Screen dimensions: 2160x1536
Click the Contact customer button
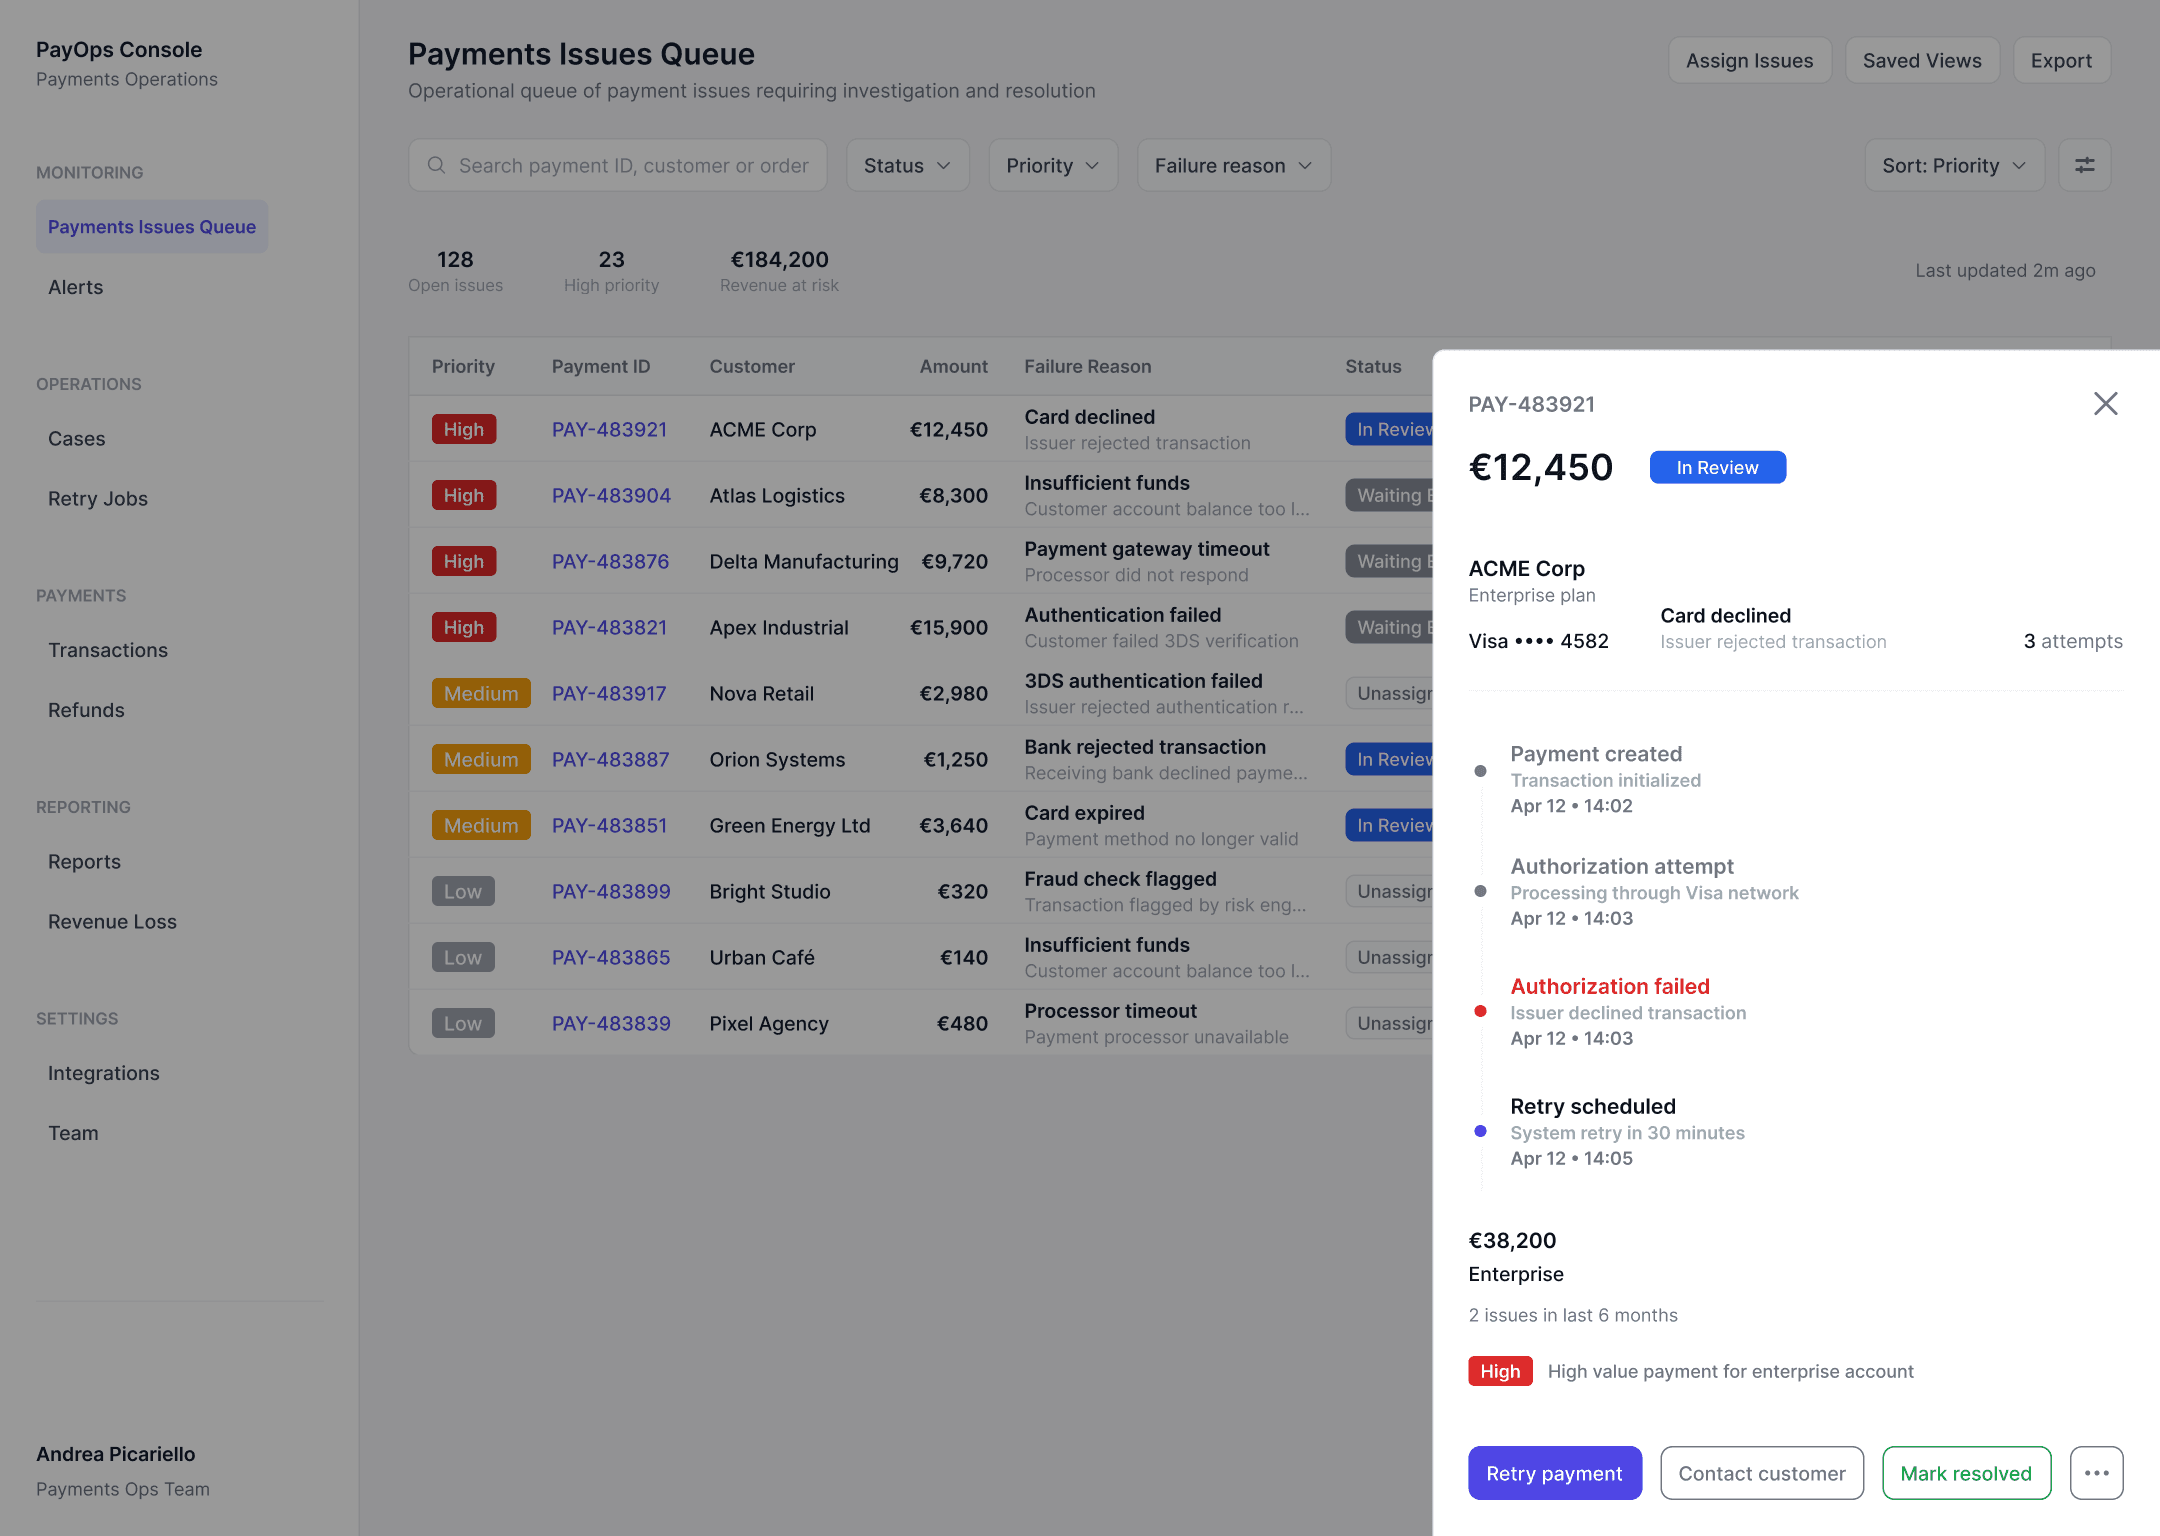1761,1473
